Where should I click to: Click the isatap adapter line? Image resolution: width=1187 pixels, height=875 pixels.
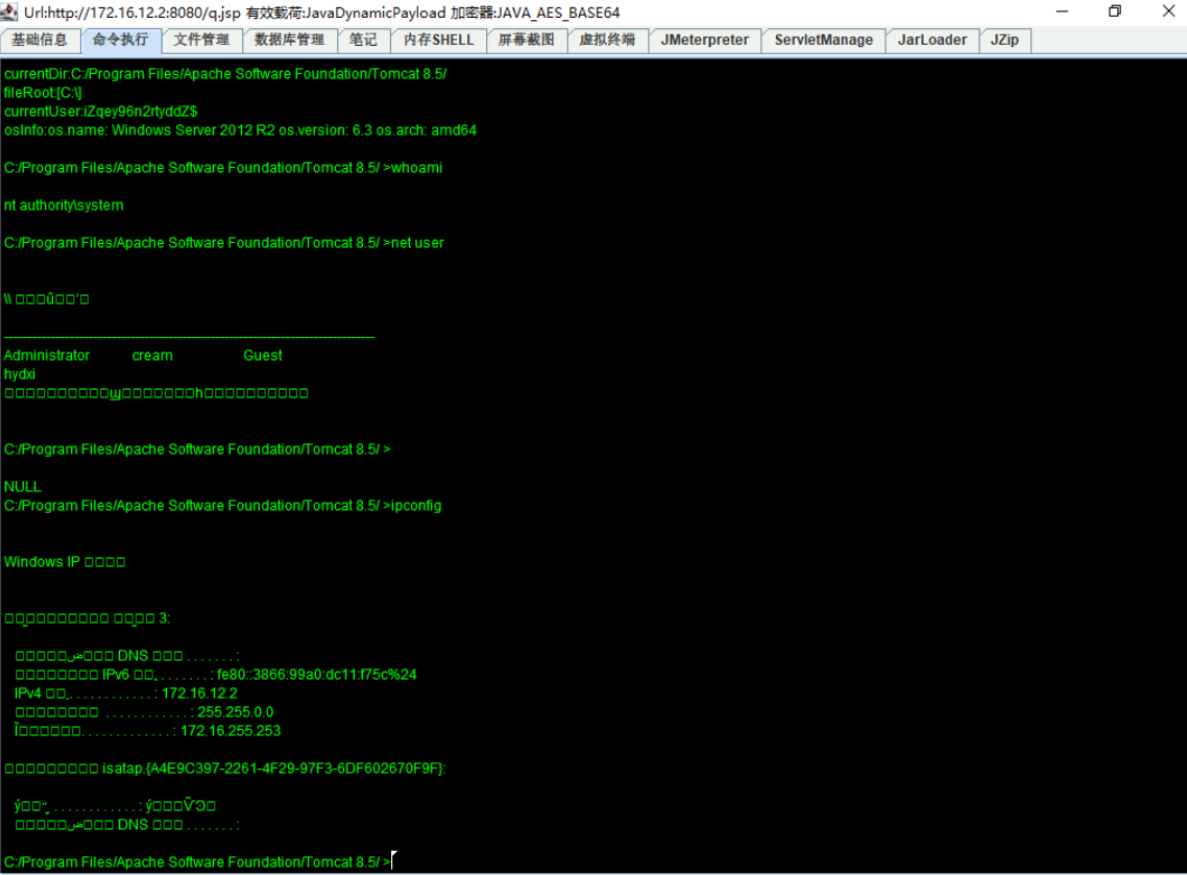click(x=225, y=768)
